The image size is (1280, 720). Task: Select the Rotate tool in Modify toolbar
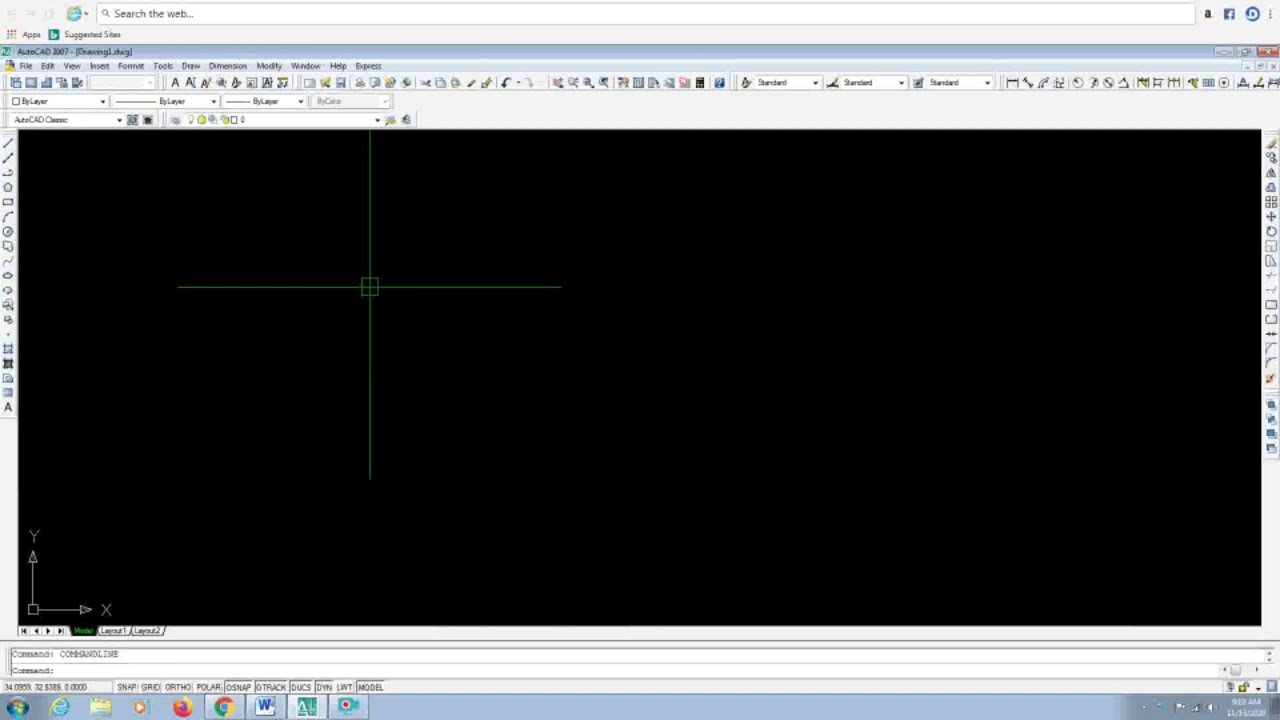[x=1271, y=231]
